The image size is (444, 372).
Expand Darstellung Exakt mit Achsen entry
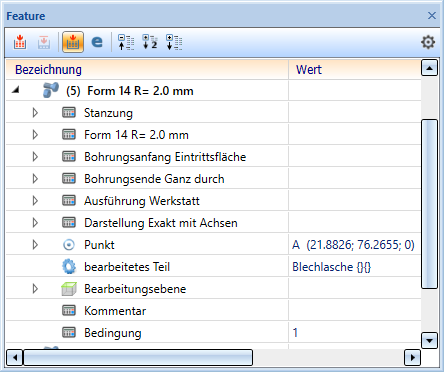tap(35, 223)
